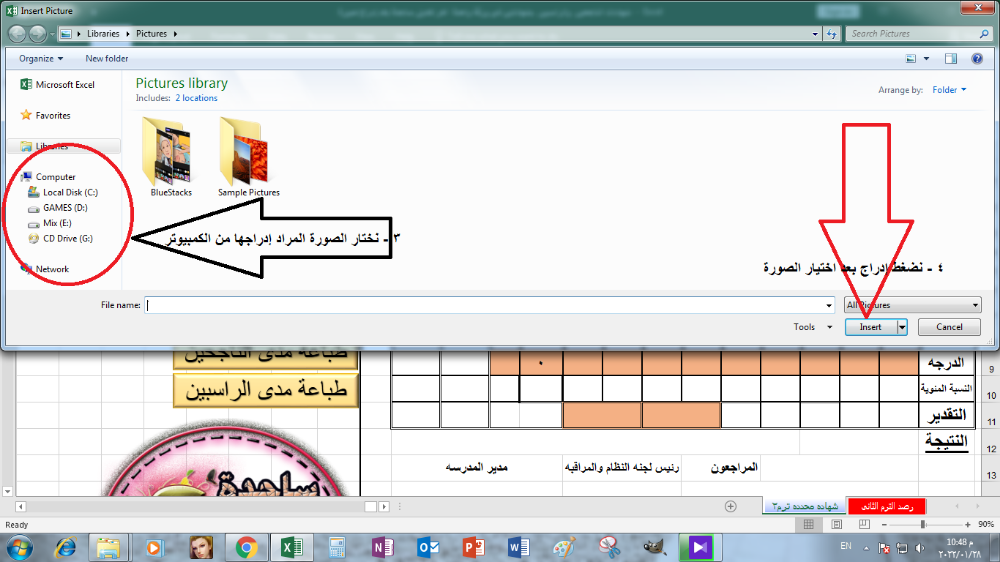Image resolution: width=1000 pixels, height=562 pixels.
Task: Add a new sheet with the plus icon
Action: [731, 507]
